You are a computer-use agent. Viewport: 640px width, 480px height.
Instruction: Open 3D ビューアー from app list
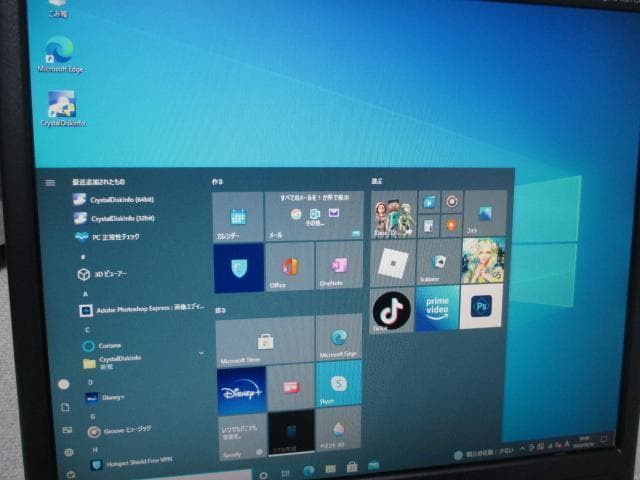pyautogui.click(x=102, y=274)
